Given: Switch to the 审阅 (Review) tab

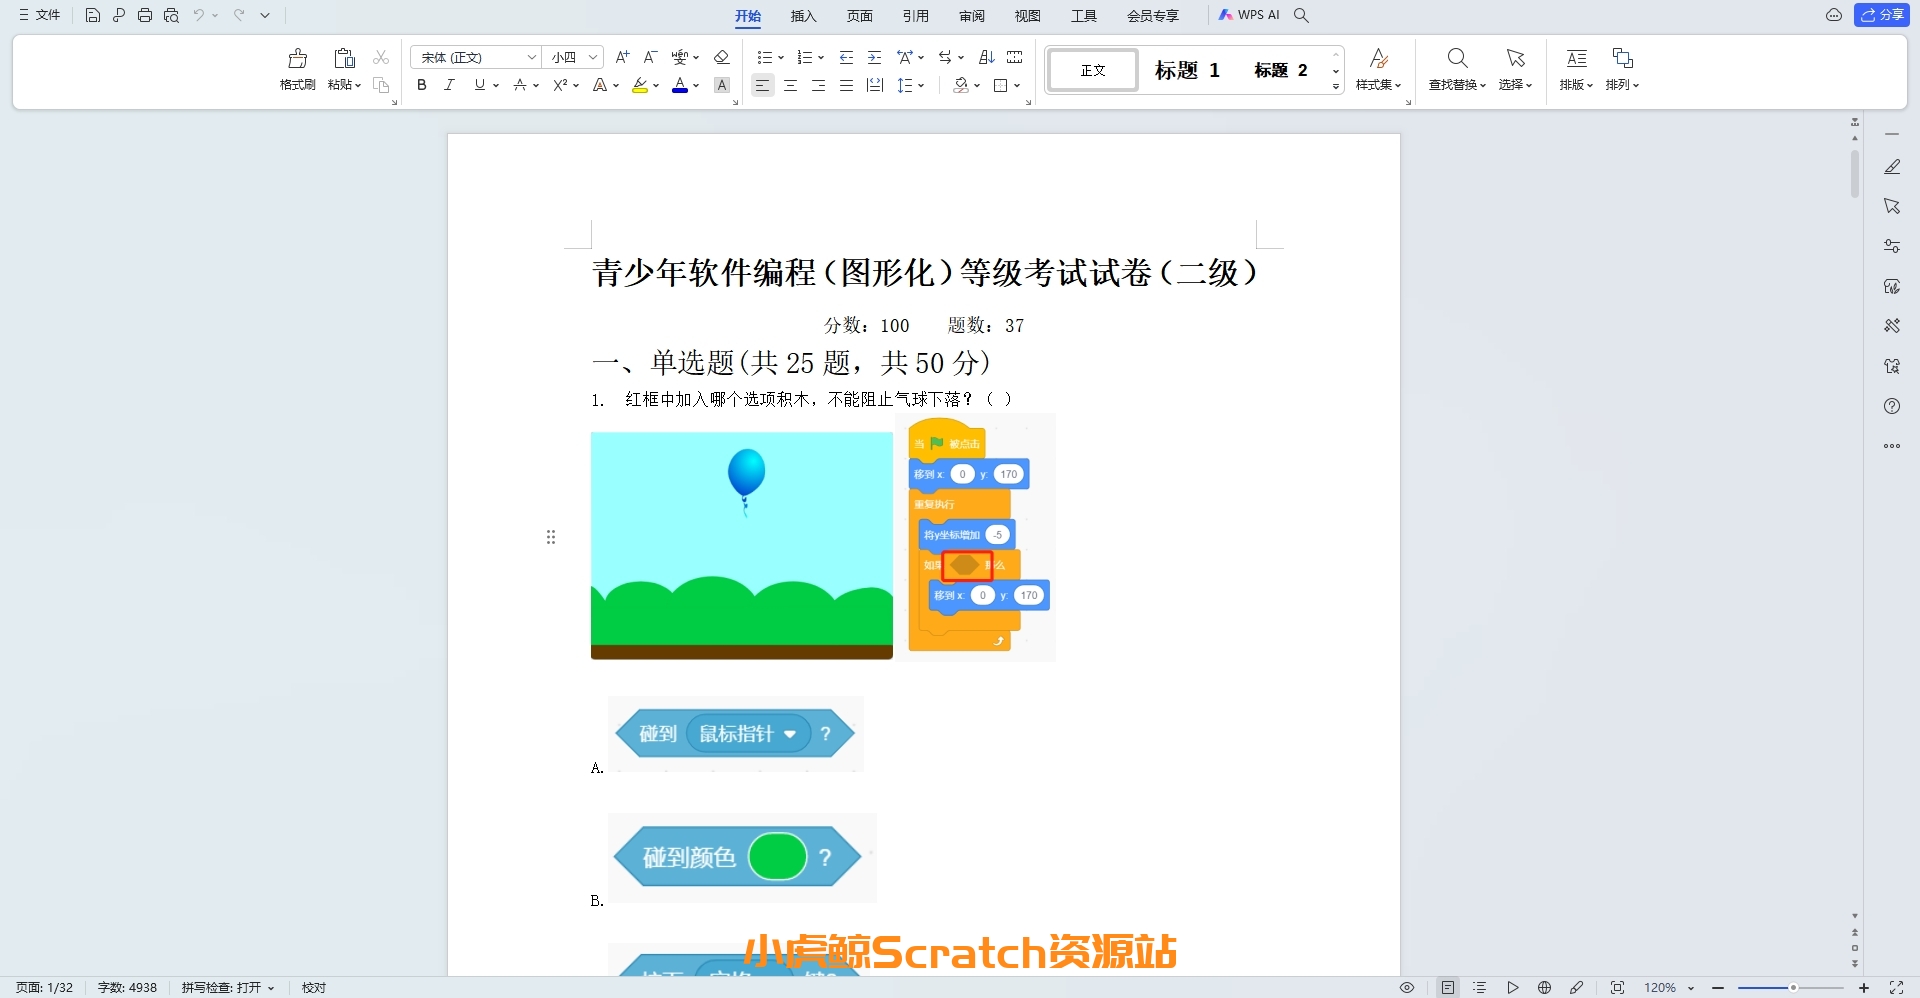Looking at the screenshot, I should [972, 15].
